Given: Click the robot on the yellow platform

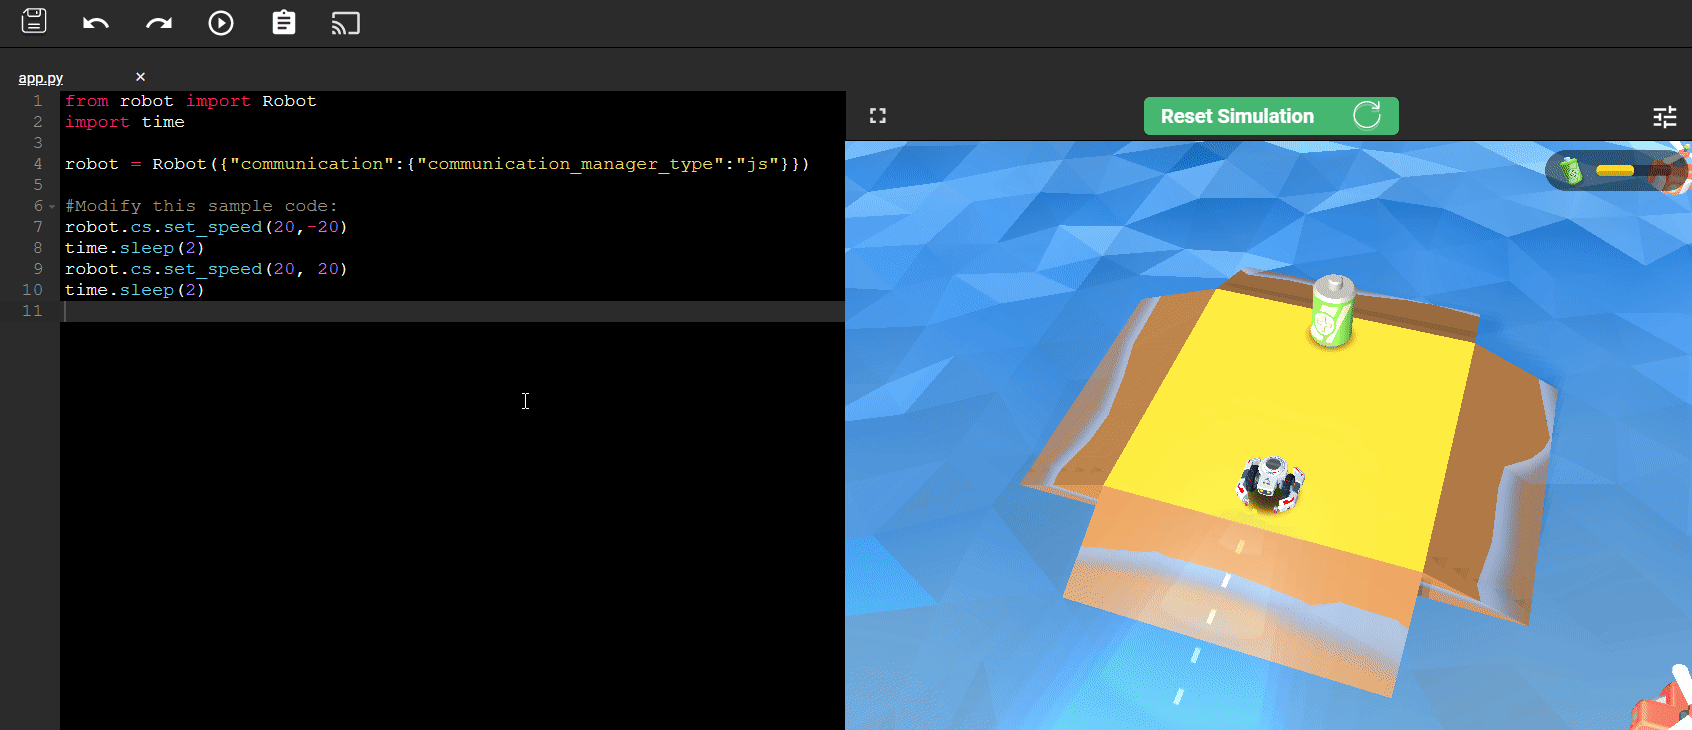Looking at the screenshot, I should 1270,484.
